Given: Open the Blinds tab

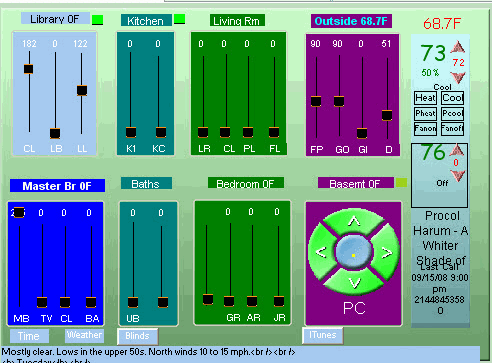Looking at the screenshot, I should (x=137, y=336).
